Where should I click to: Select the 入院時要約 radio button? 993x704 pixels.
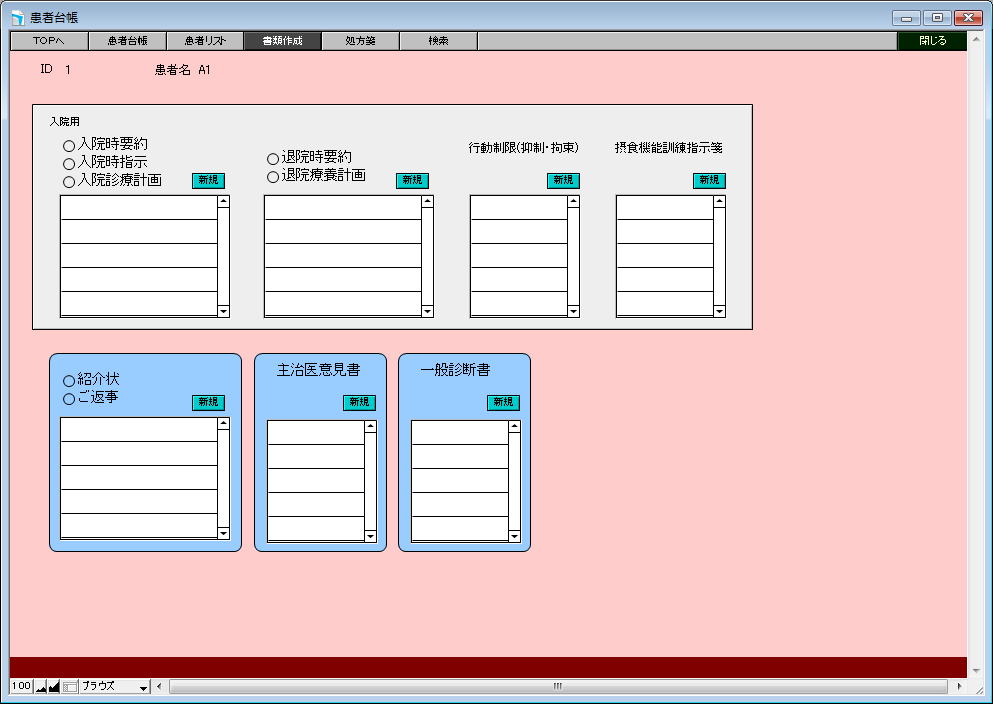(69, 146)
